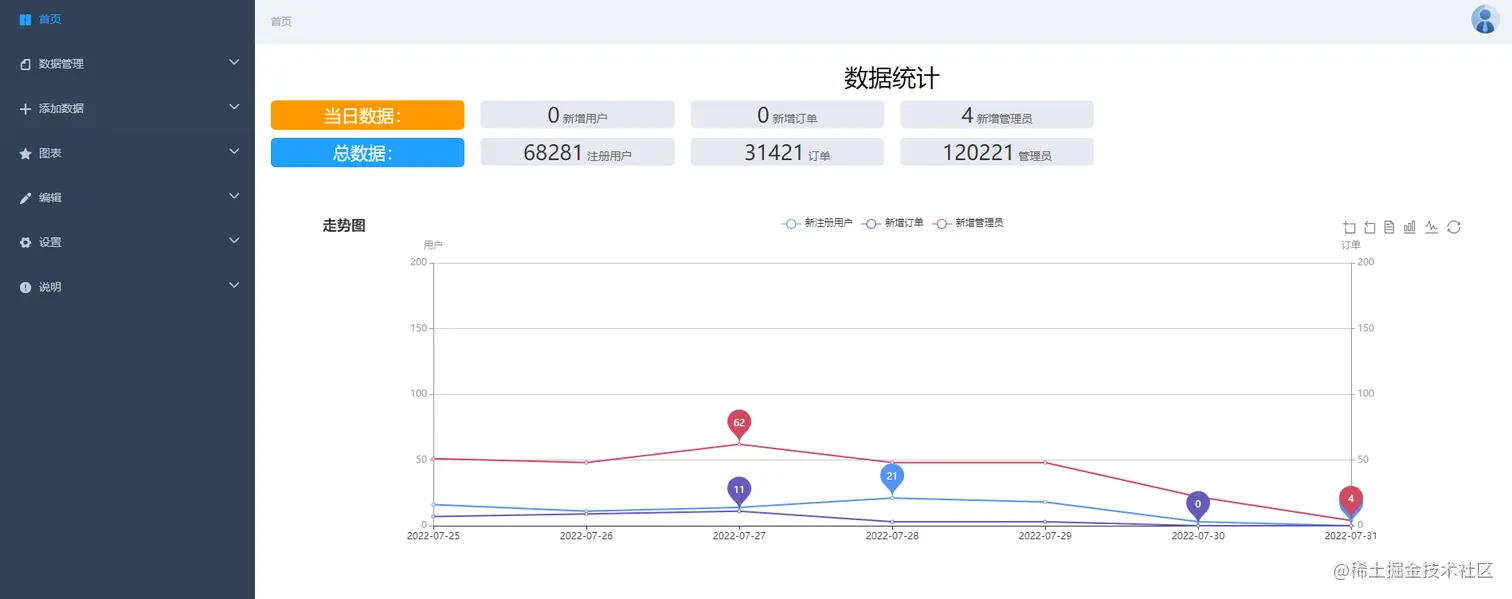Click the 2022-07-27 axis label
Screen dimensions: 1512x599
click(x=739, y=536)
